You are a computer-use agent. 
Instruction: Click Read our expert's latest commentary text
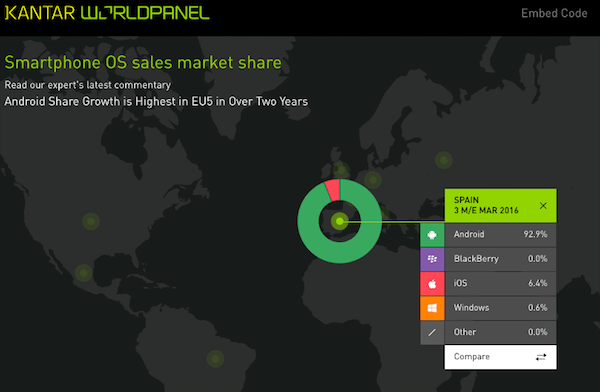click(x=88, y=85)
